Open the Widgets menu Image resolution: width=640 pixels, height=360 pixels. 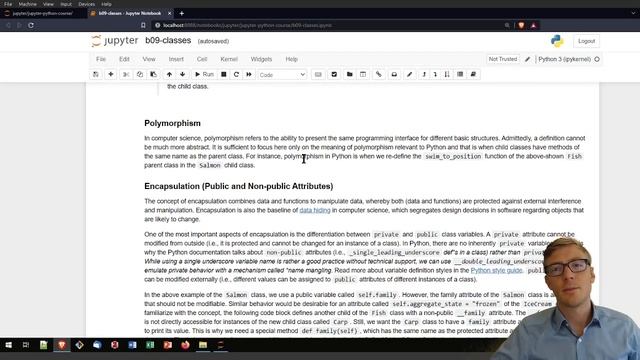[x=261, y=59]
